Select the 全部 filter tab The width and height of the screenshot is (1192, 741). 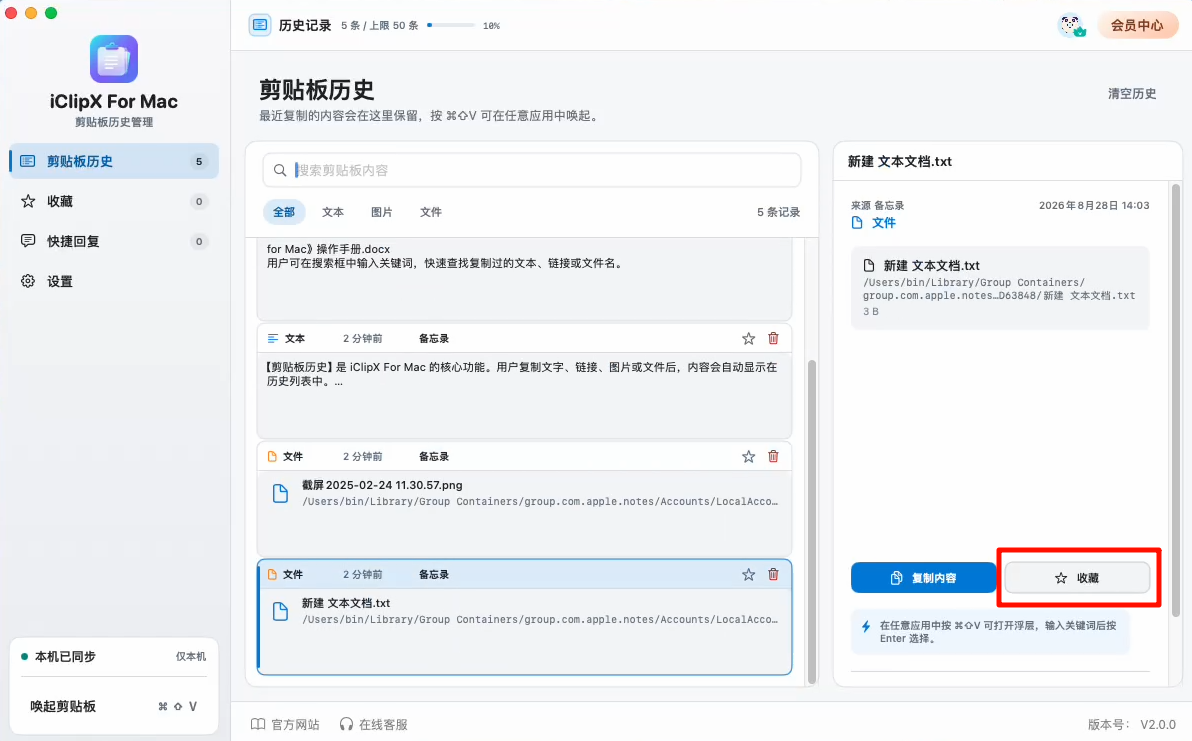284,212
